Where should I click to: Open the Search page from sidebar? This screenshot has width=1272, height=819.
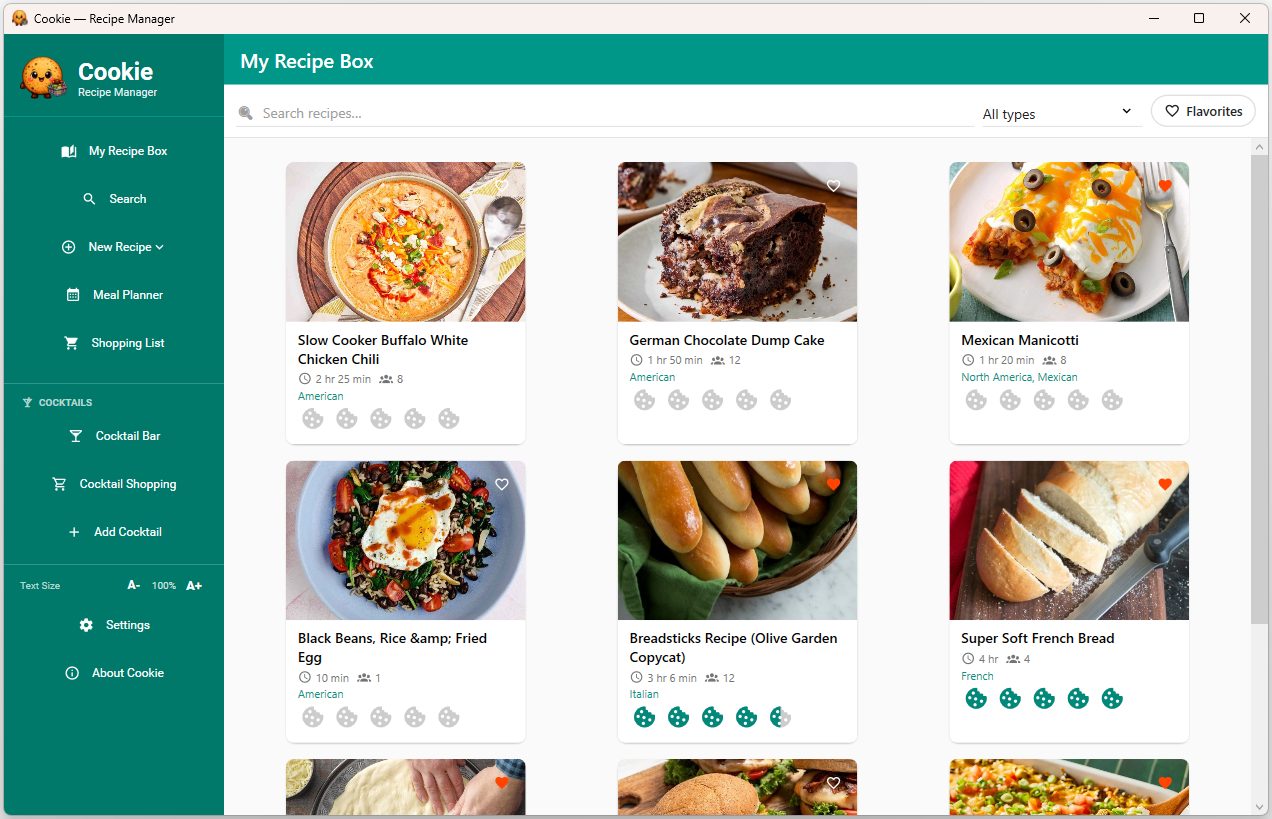[114, 199]
